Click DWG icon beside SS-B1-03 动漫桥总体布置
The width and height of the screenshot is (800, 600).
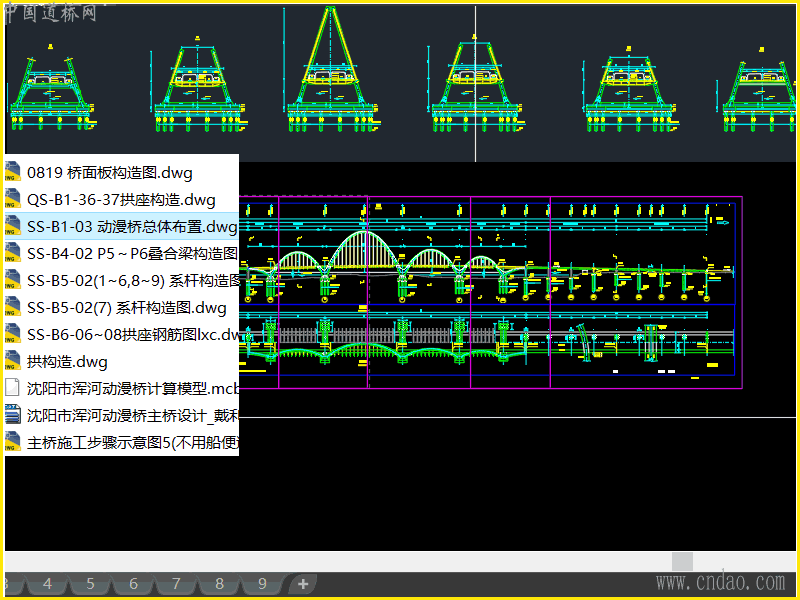point(13,226)
